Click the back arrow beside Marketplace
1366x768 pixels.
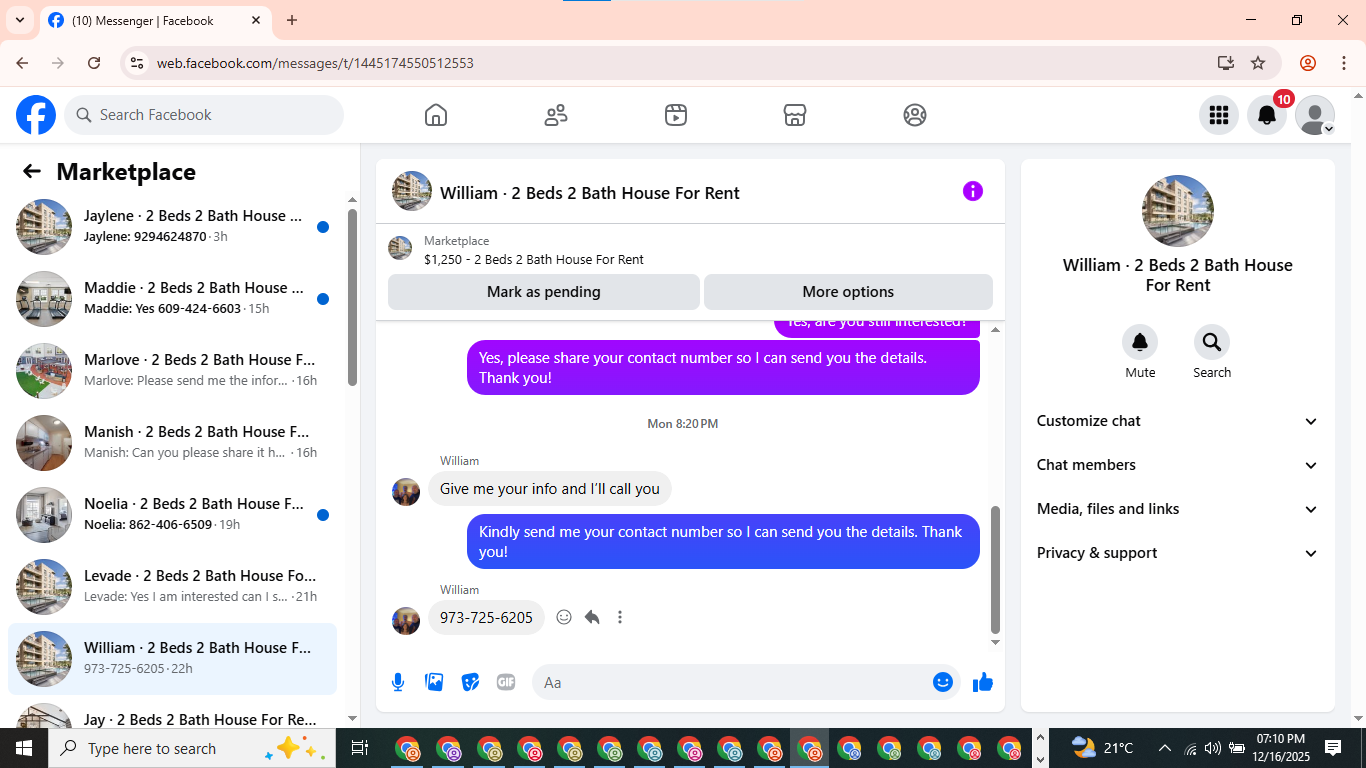(x=32, y=172)
